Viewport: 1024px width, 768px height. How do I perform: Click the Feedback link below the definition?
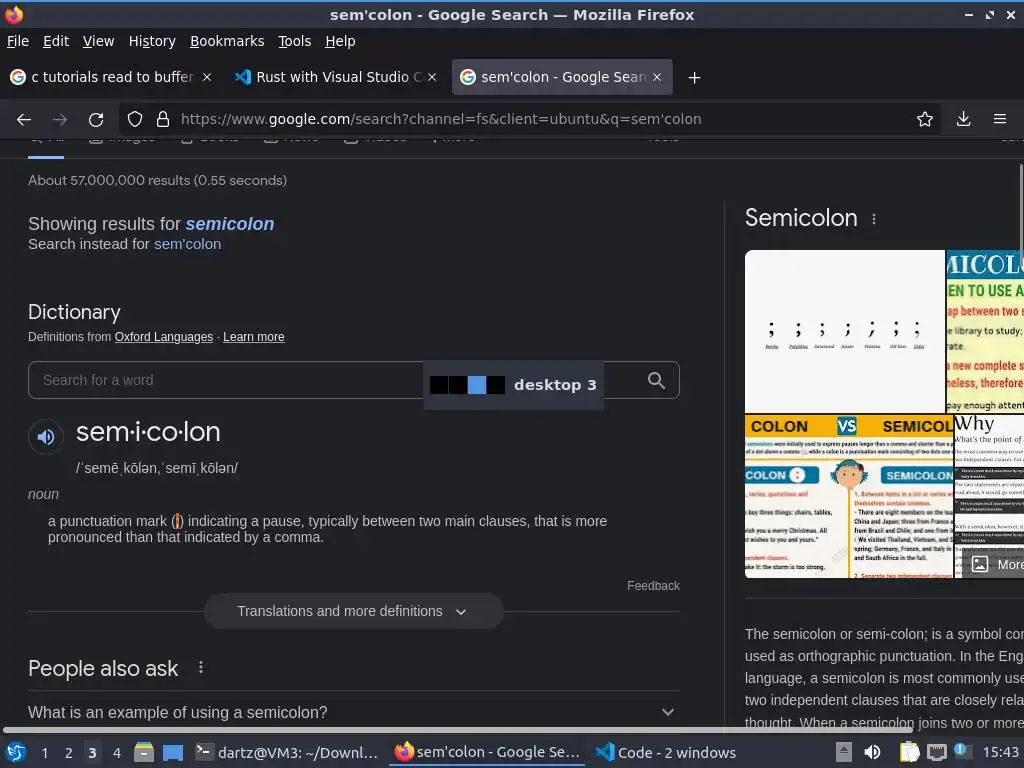[x=653, y=586]
